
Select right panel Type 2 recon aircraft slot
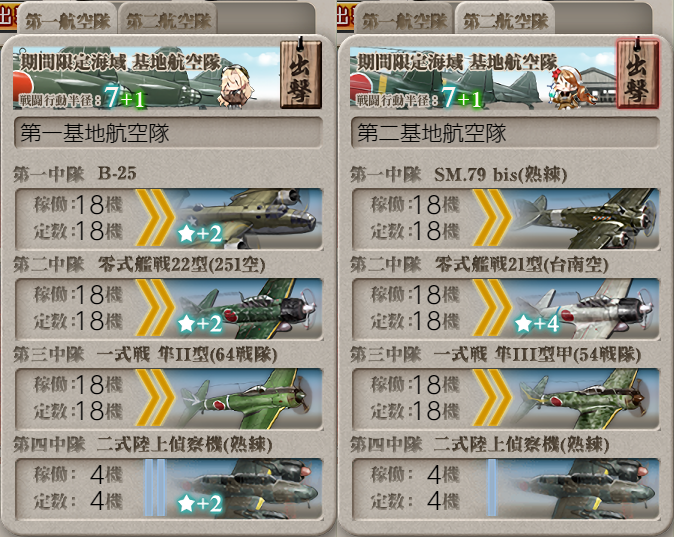click(506, 488)
